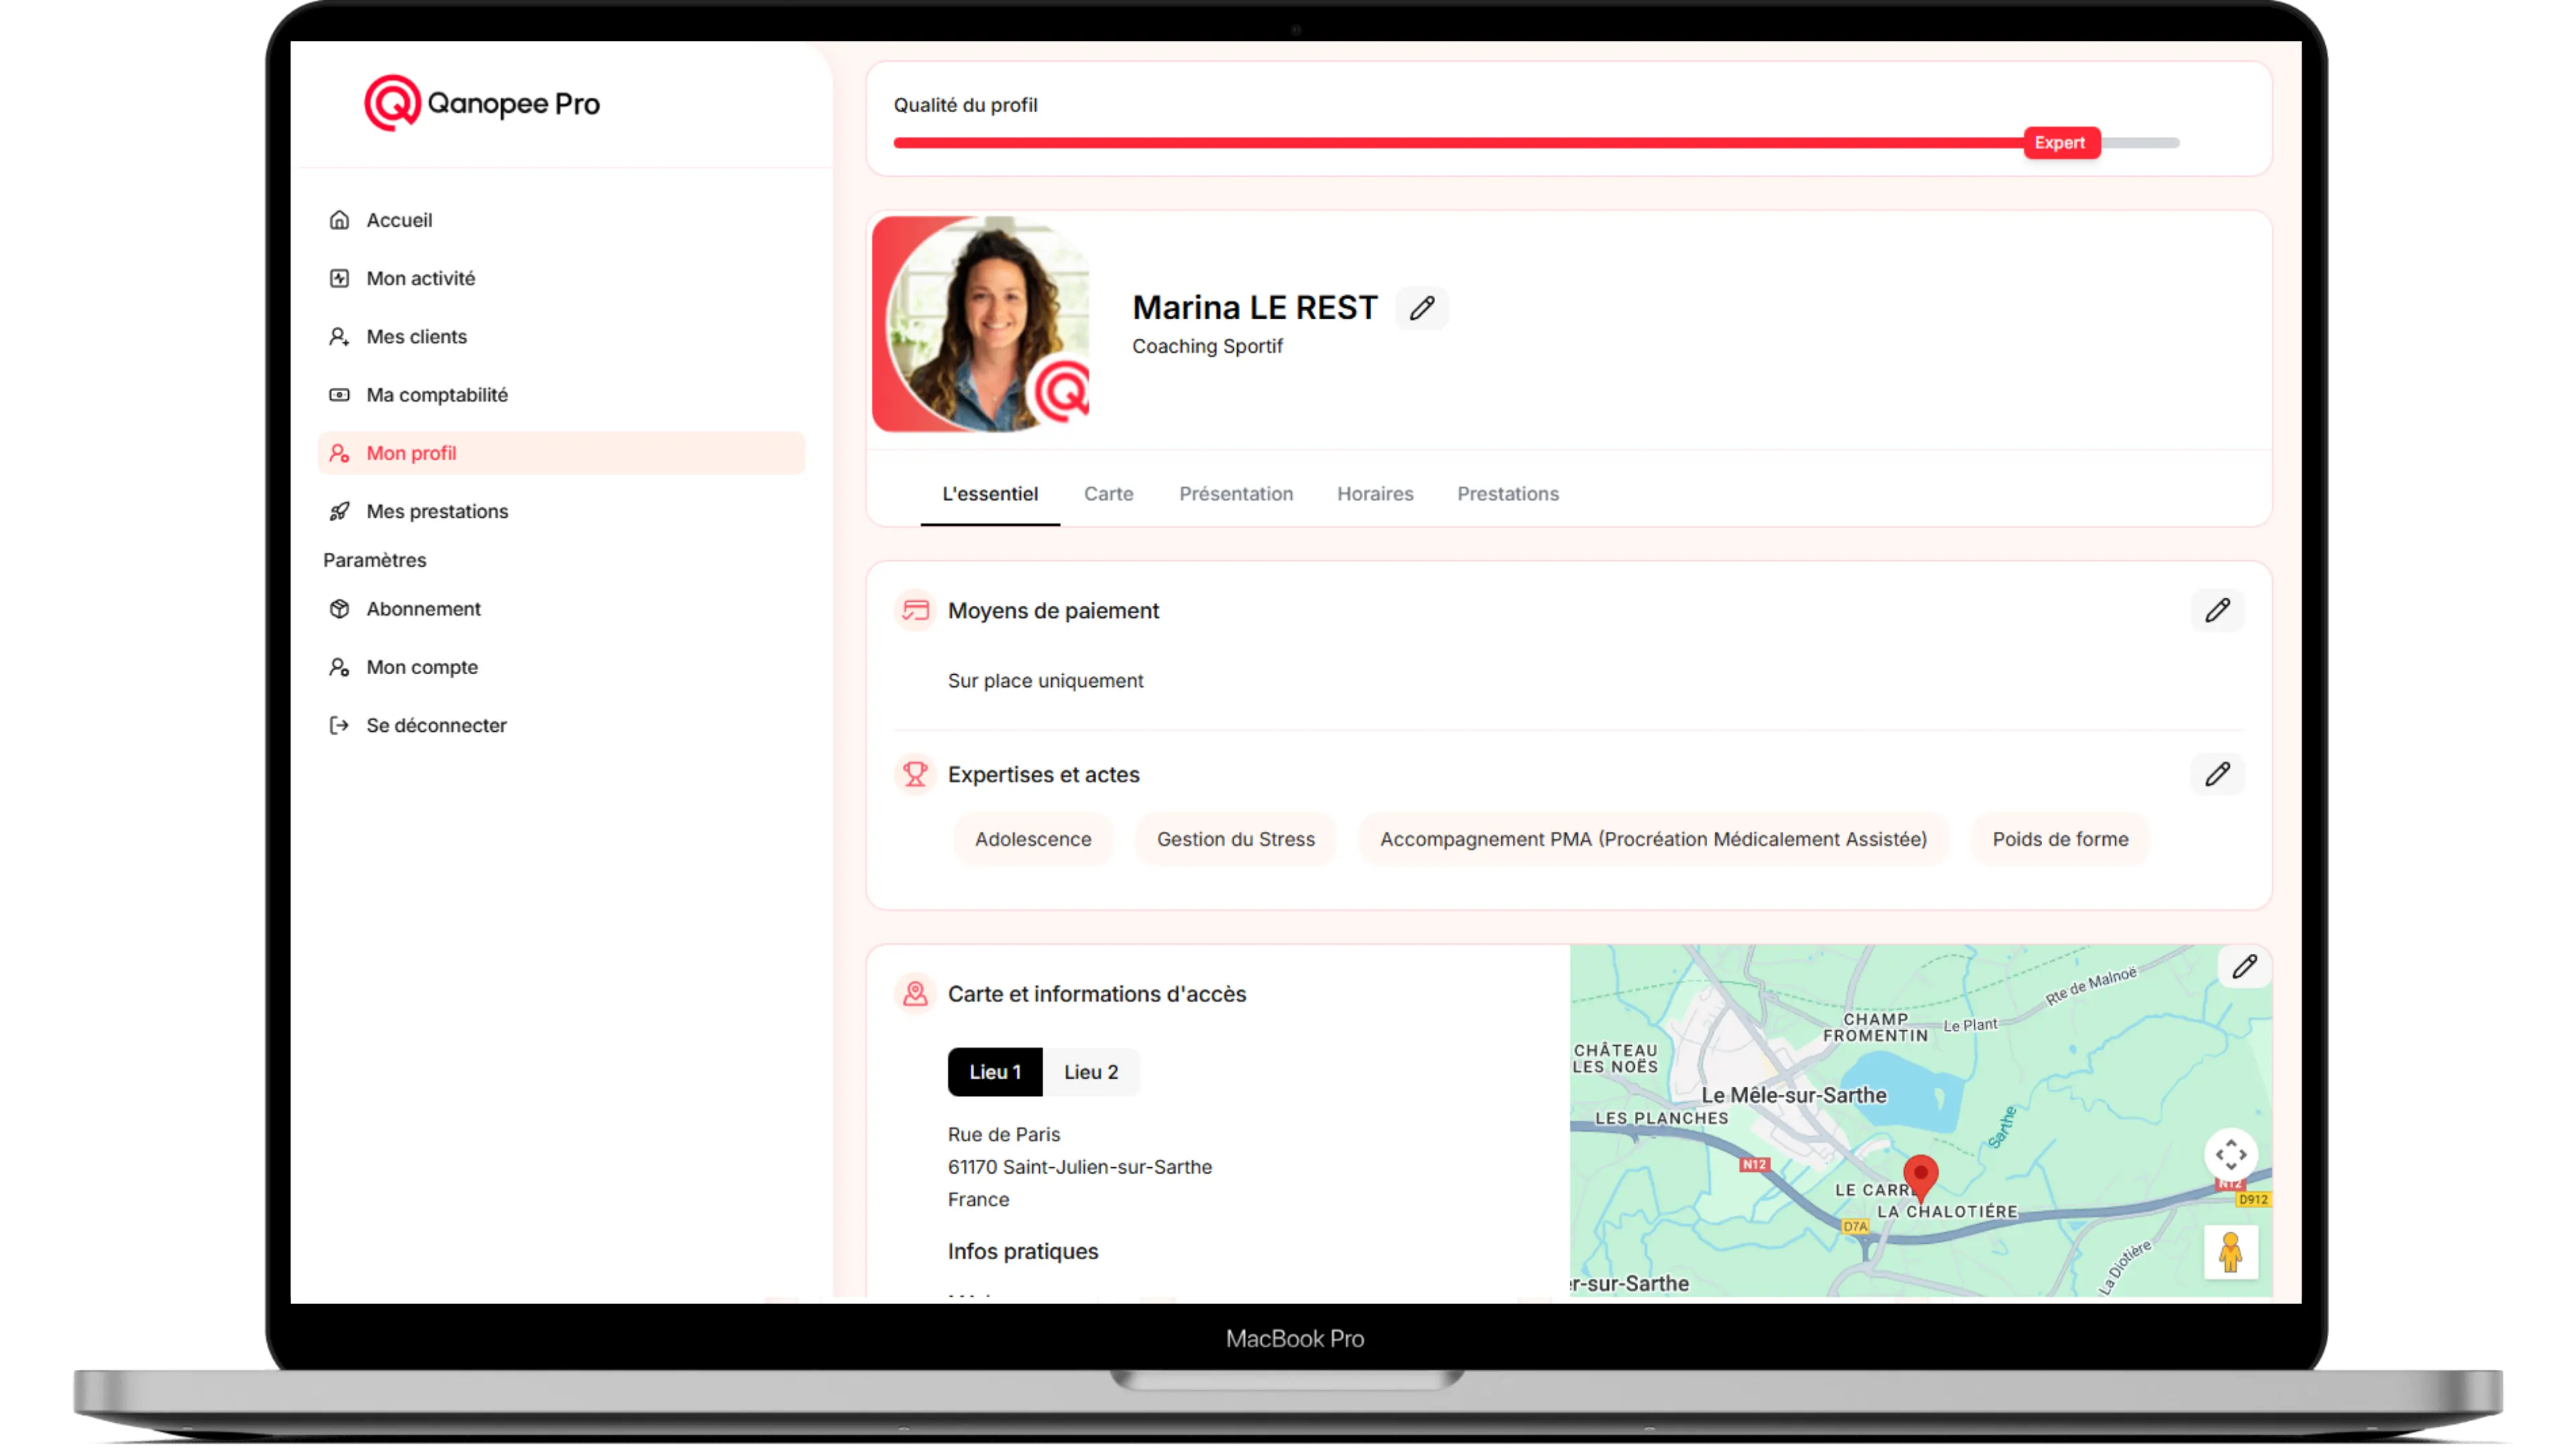
Task: Open Street View pegman on map
Action: [x=2230, y=1252]
